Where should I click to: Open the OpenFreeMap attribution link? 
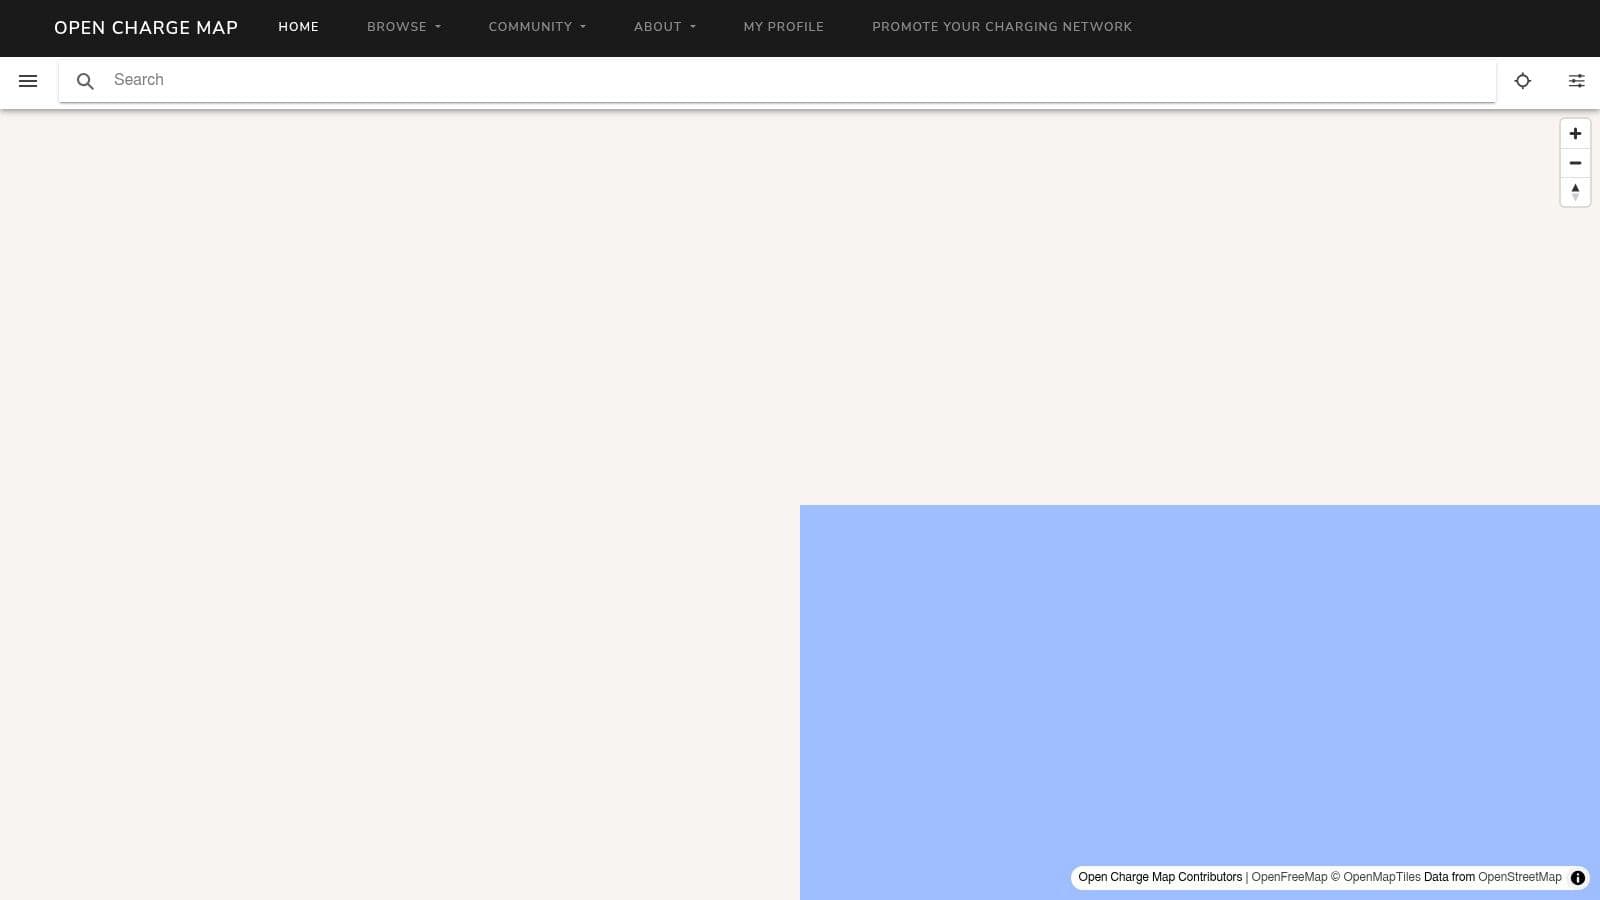tap(1289, 877)
